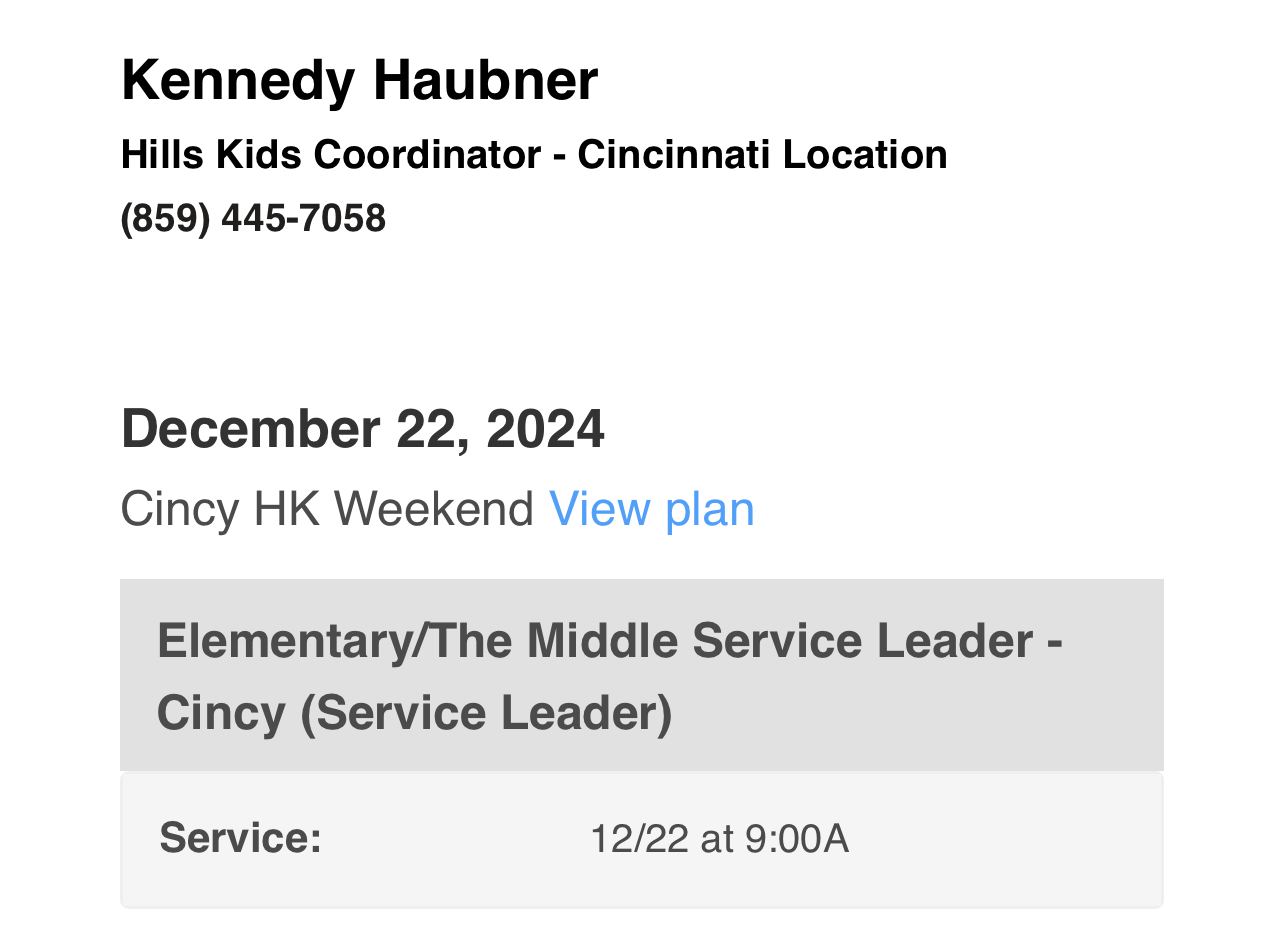Click the first name Kennedy

(x=237, y=80)
